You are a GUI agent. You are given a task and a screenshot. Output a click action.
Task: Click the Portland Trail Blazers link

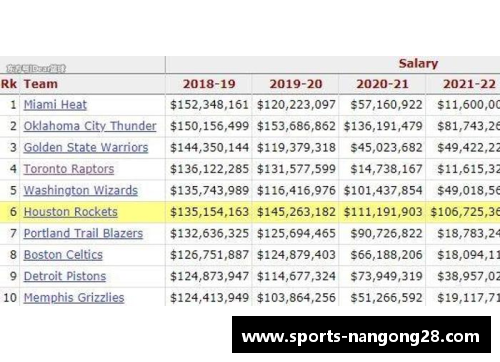[x=83, y=233]
